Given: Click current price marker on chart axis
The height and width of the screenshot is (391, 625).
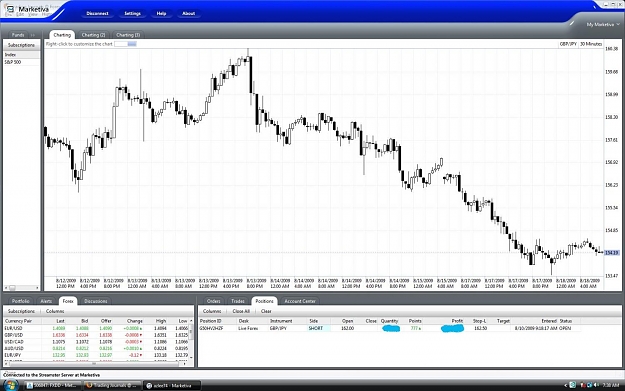Looking at the screenshot, I should click(612, 253).
